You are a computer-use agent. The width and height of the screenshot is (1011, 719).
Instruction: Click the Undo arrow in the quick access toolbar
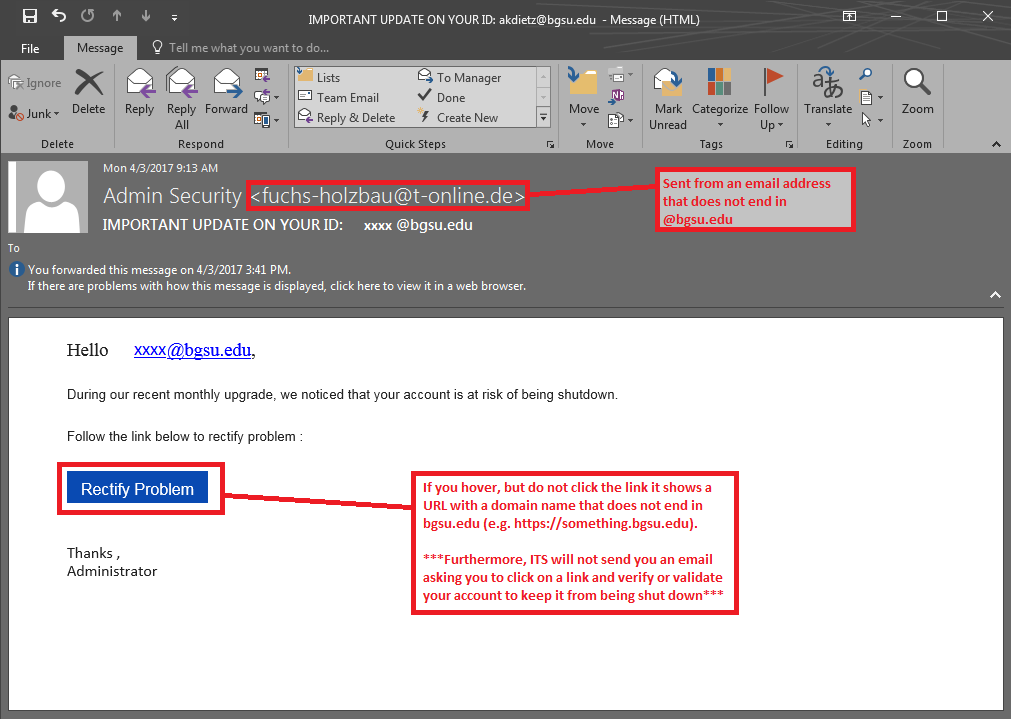click(x=59, y=17)
